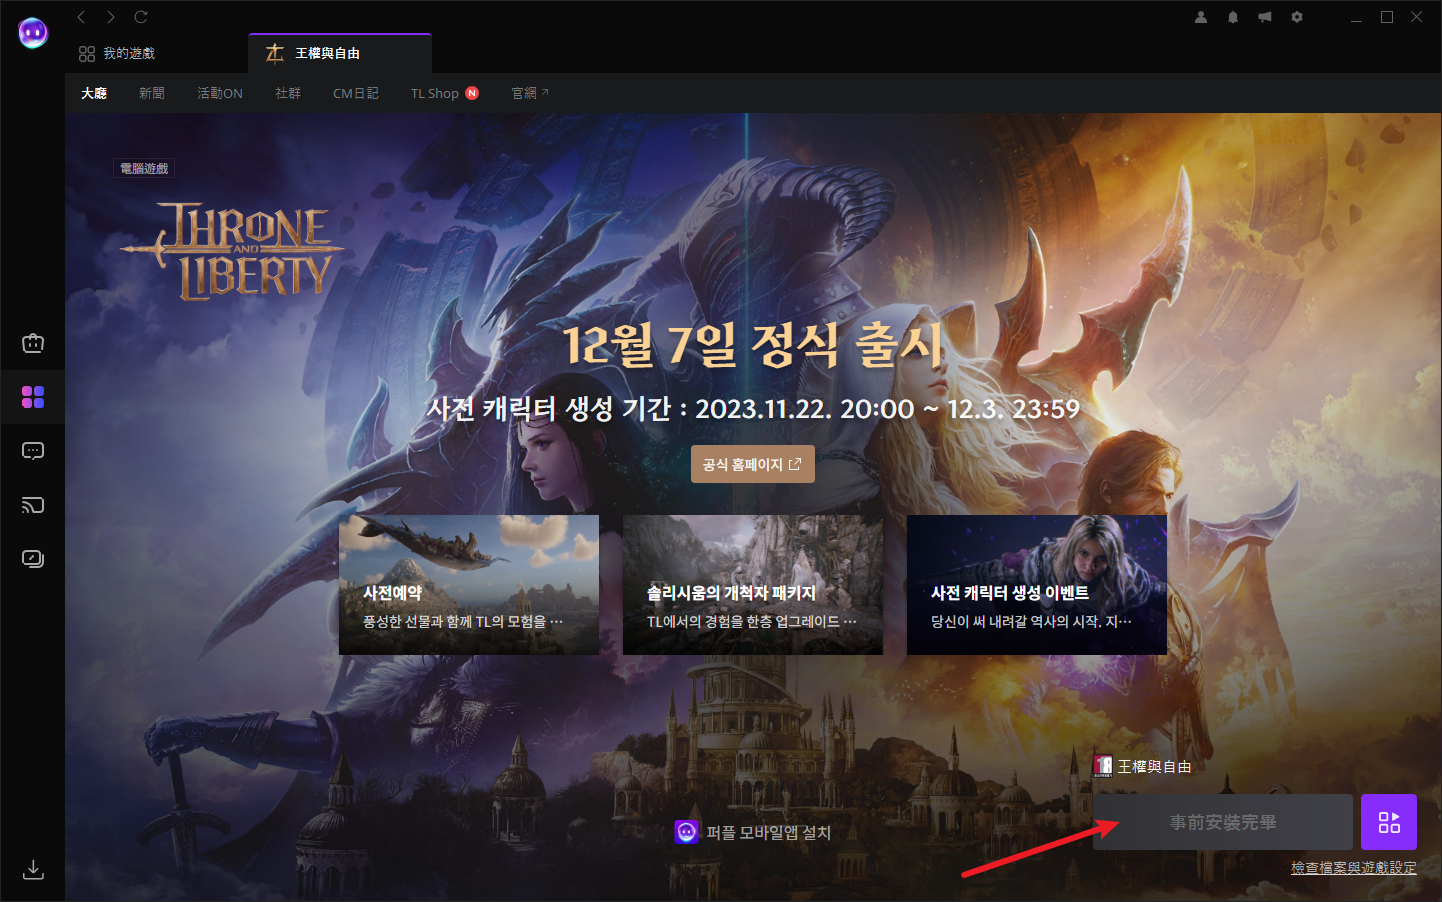Image resolution: width=1442 pixels, height=902 pixels.
Task: Open the streaming cast sidebar icon
Action: coord(33,505)
